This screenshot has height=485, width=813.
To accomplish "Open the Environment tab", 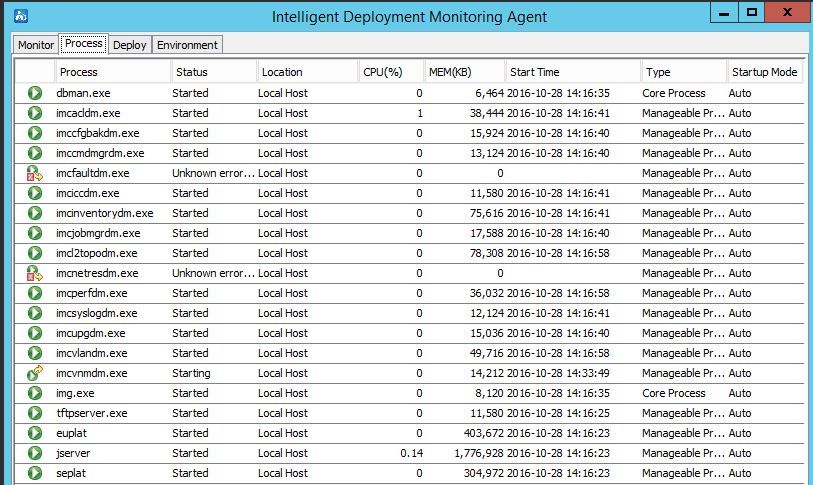I will 187,45.
